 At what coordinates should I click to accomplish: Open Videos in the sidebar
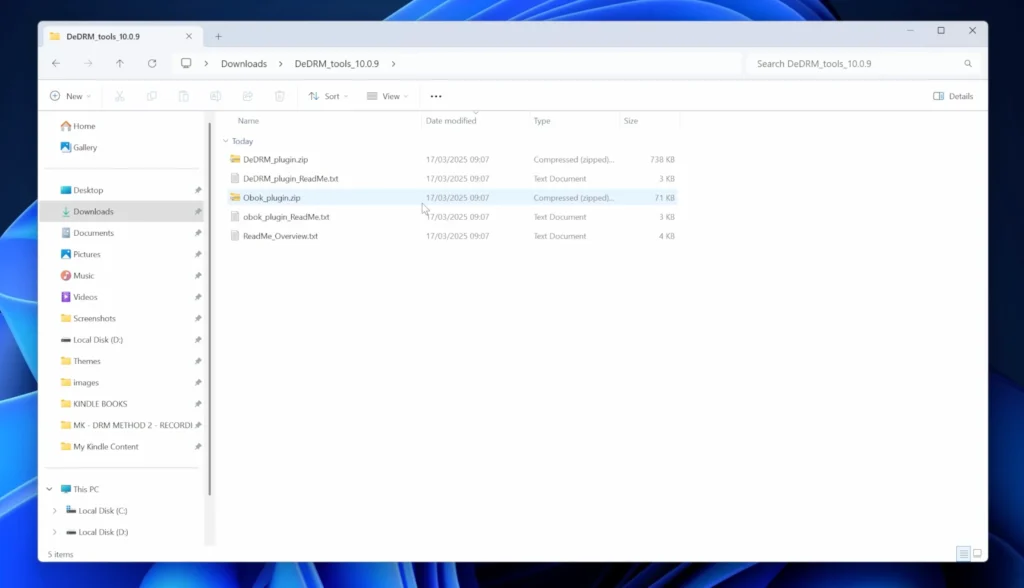[85, 297]
